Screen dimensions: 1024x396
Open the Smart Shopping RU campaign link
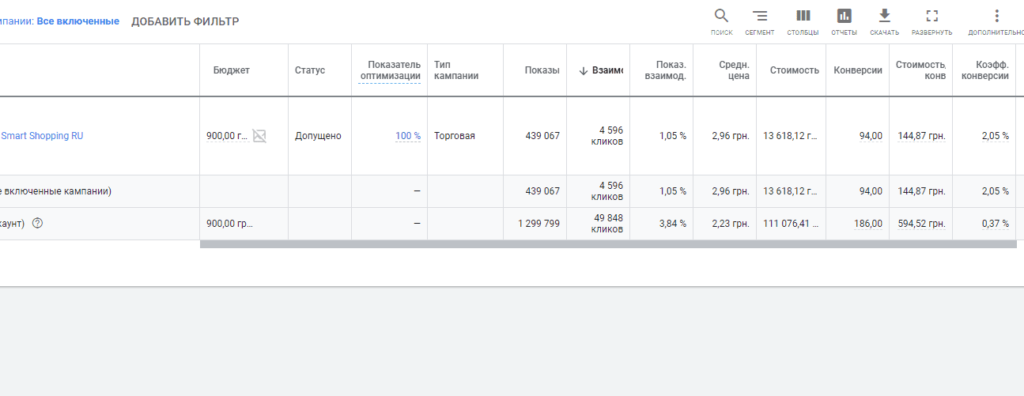tap(42, 136)
